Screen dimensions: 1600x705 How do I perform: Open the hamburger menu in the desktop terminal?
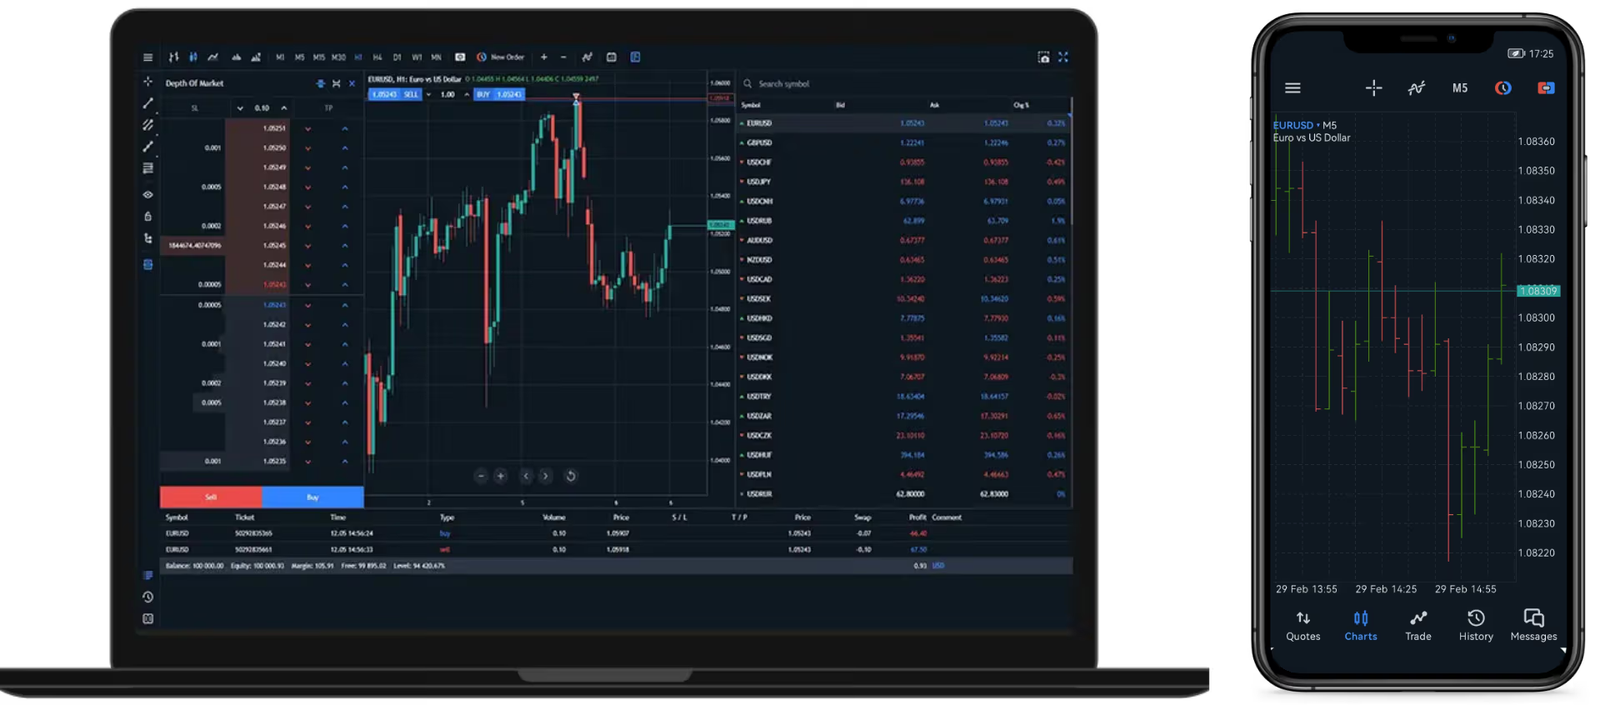coord(148,58)
